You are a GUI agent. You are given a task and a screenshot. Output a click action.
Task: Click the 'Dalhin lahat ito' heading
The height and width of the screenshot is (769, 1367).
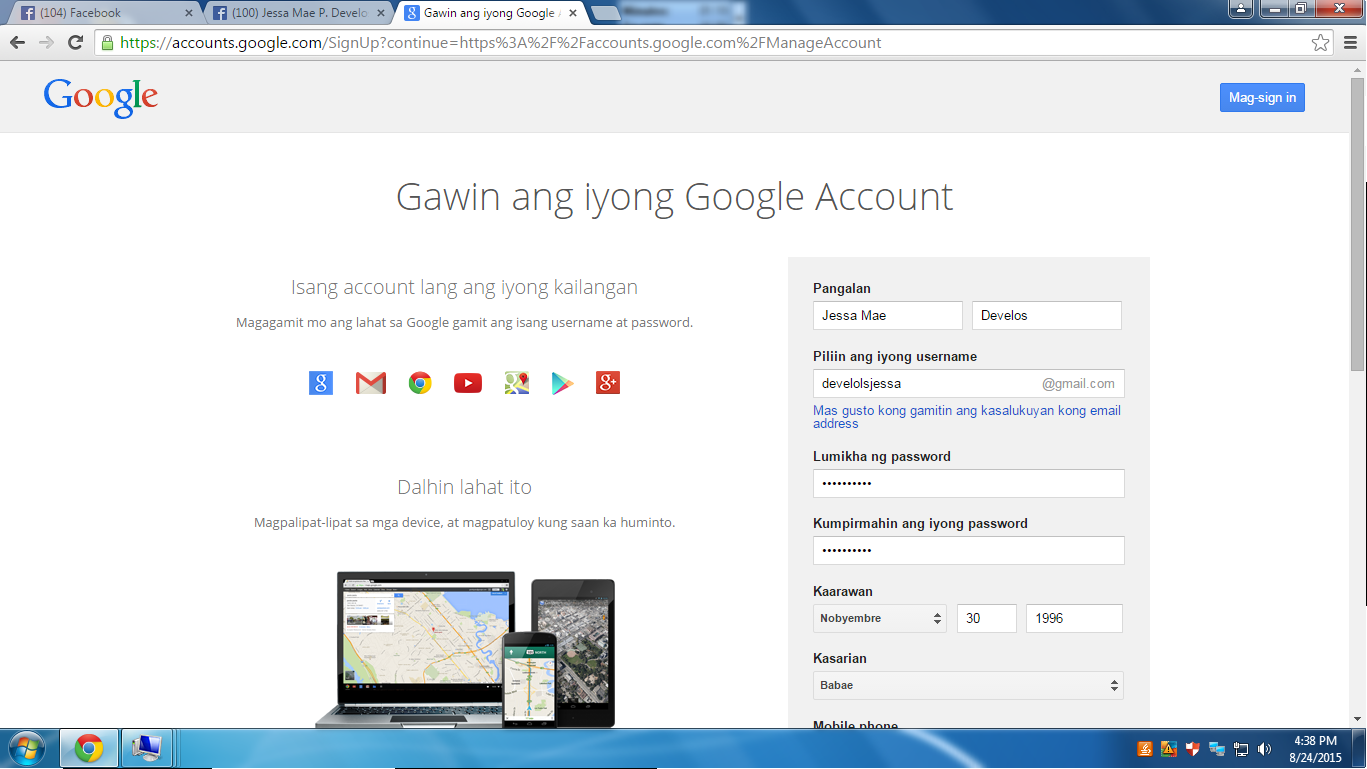click(x=464, y=487)
